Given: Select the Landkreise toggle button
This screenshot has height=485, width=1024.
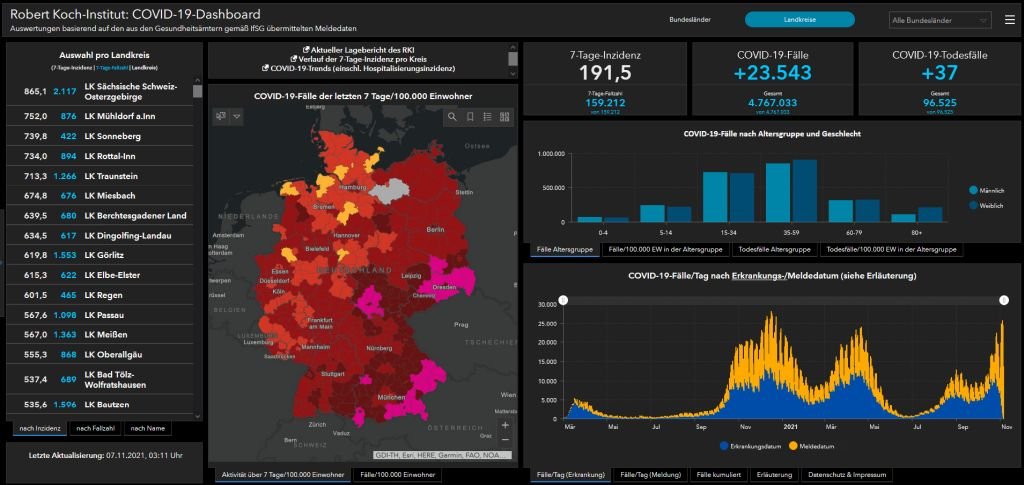Looking at the screenshot, I should click(799, 20).
